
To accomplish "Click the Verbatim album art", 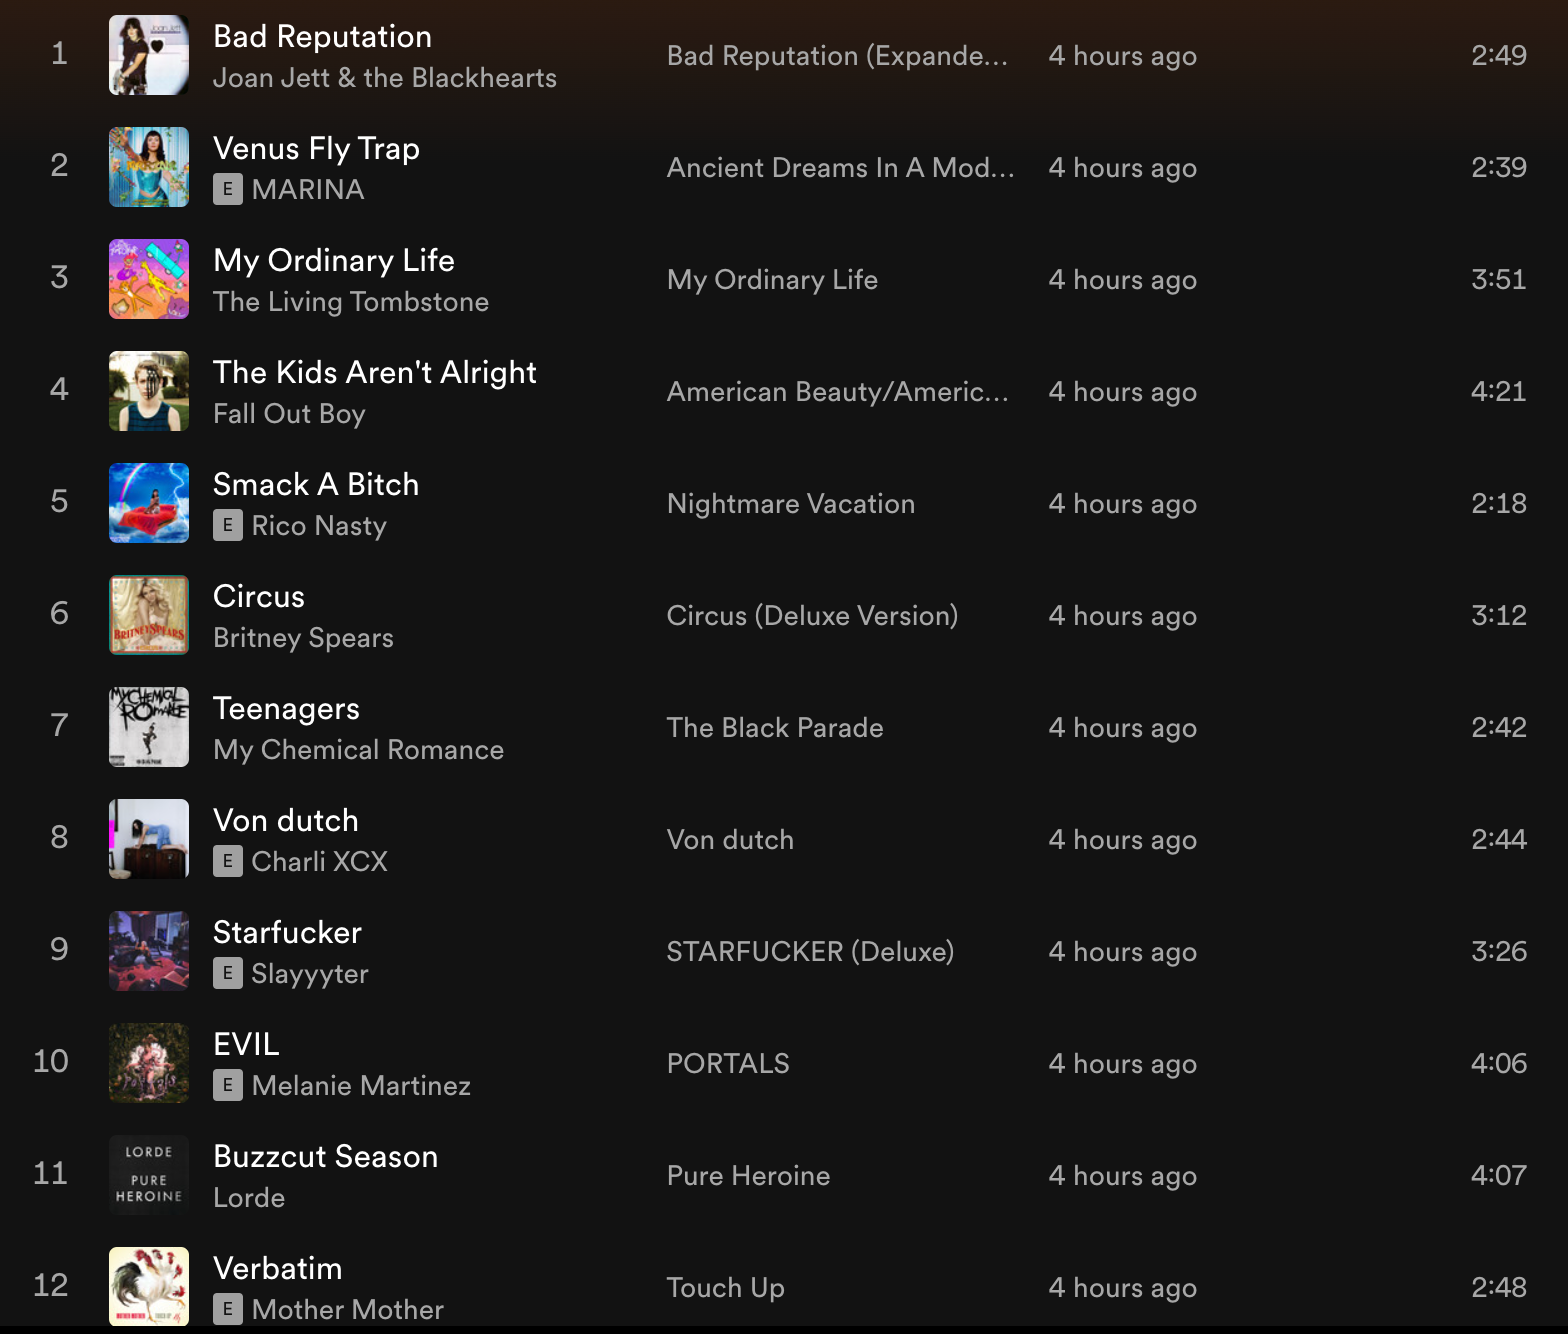I will pos(149,1287).
